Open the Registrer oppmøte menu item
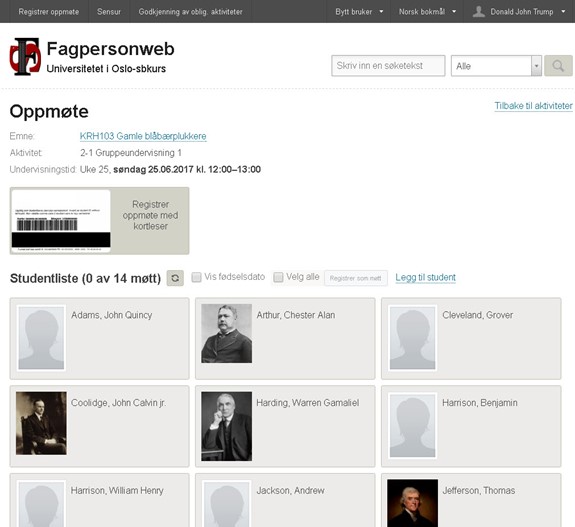This screenshot has height=527, width=575. tap(49, 12)
